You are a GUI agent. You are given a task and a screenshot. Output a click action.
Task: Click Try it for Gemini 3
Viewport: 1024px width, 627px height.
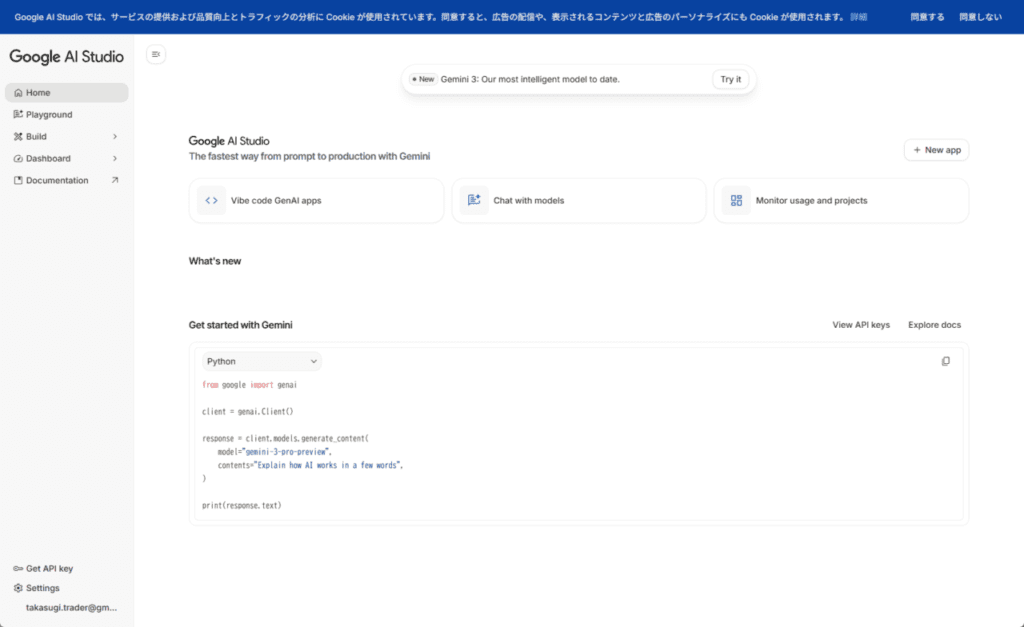[731, 79]
